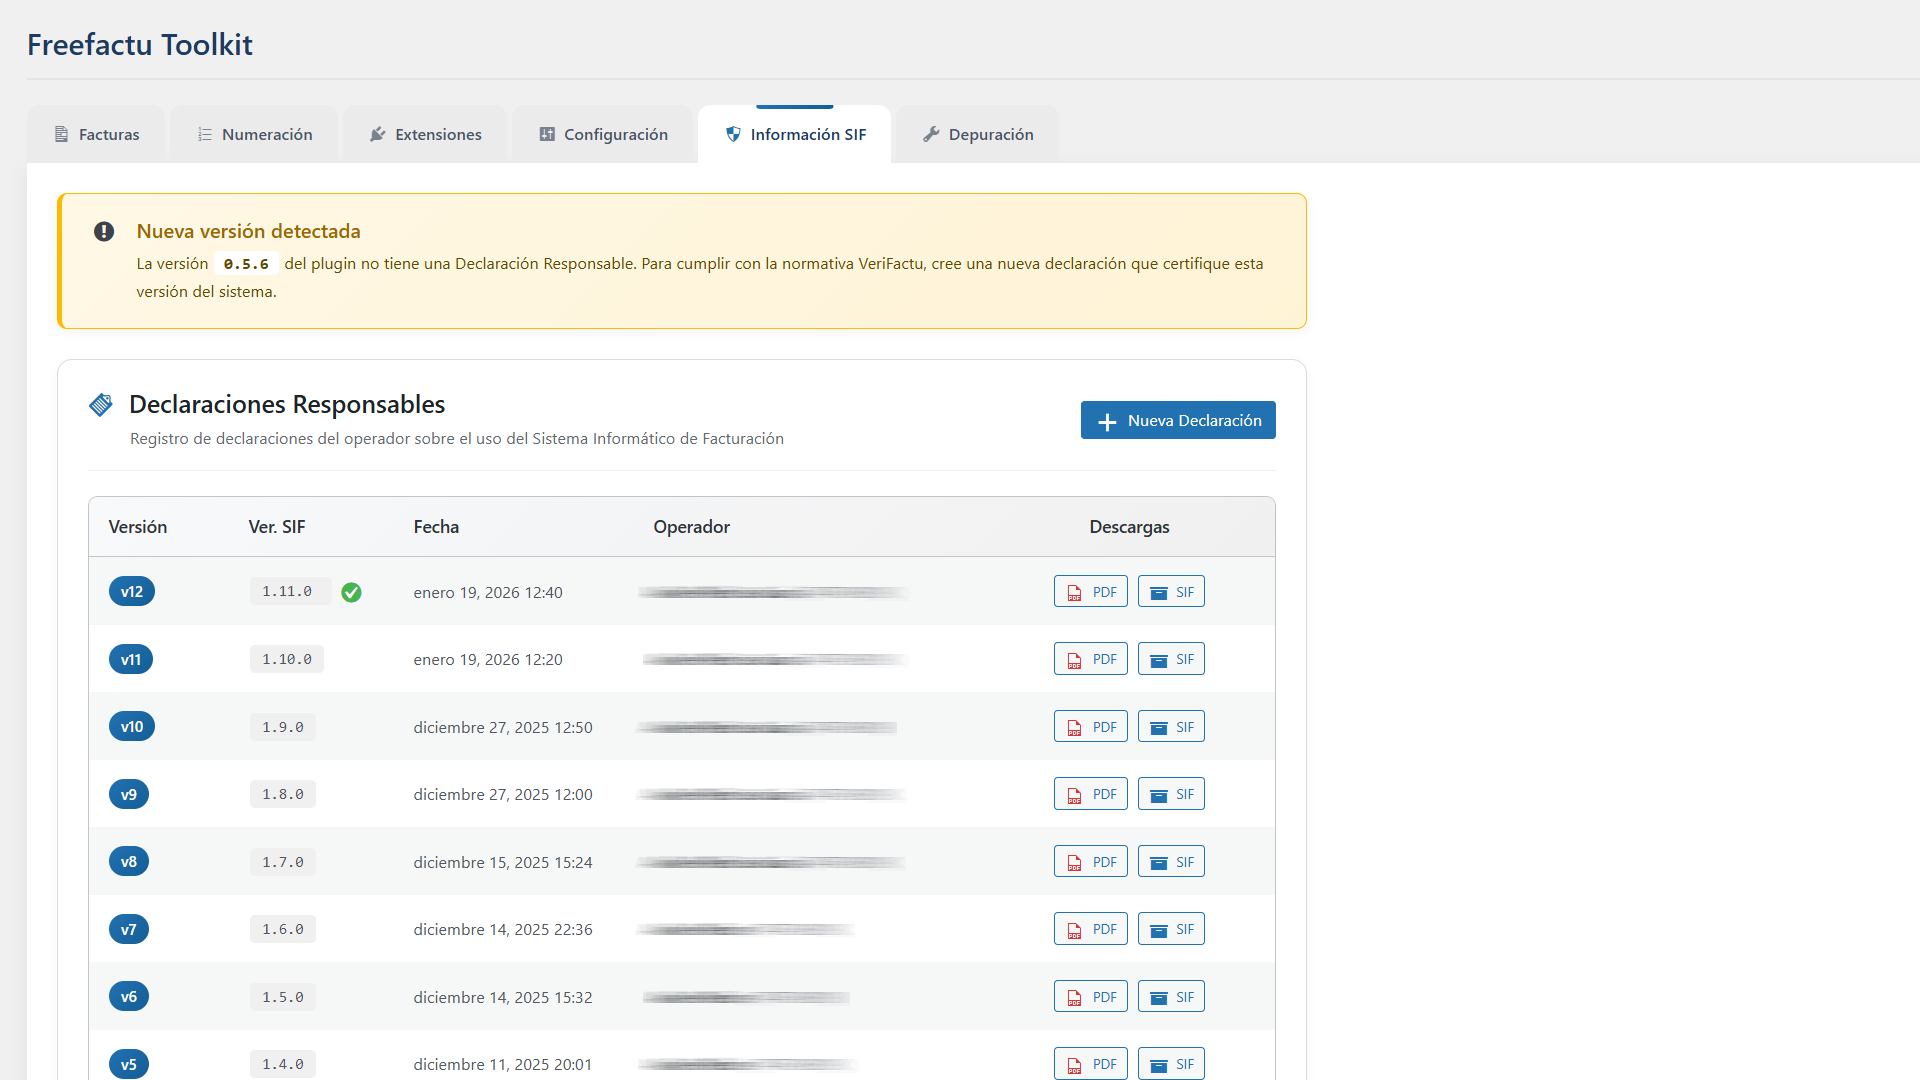Click the wand icon on Extensiones tab
The image size is (1920, 1080).
point(377,134)
